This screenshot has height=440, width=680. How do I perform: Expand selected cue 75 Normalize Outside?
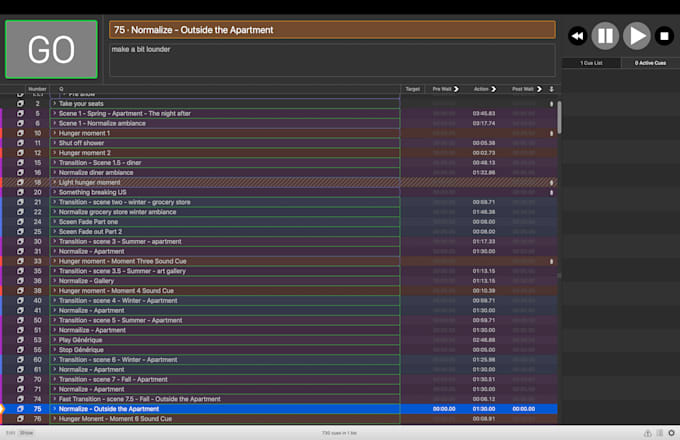[x=55, y=409]
